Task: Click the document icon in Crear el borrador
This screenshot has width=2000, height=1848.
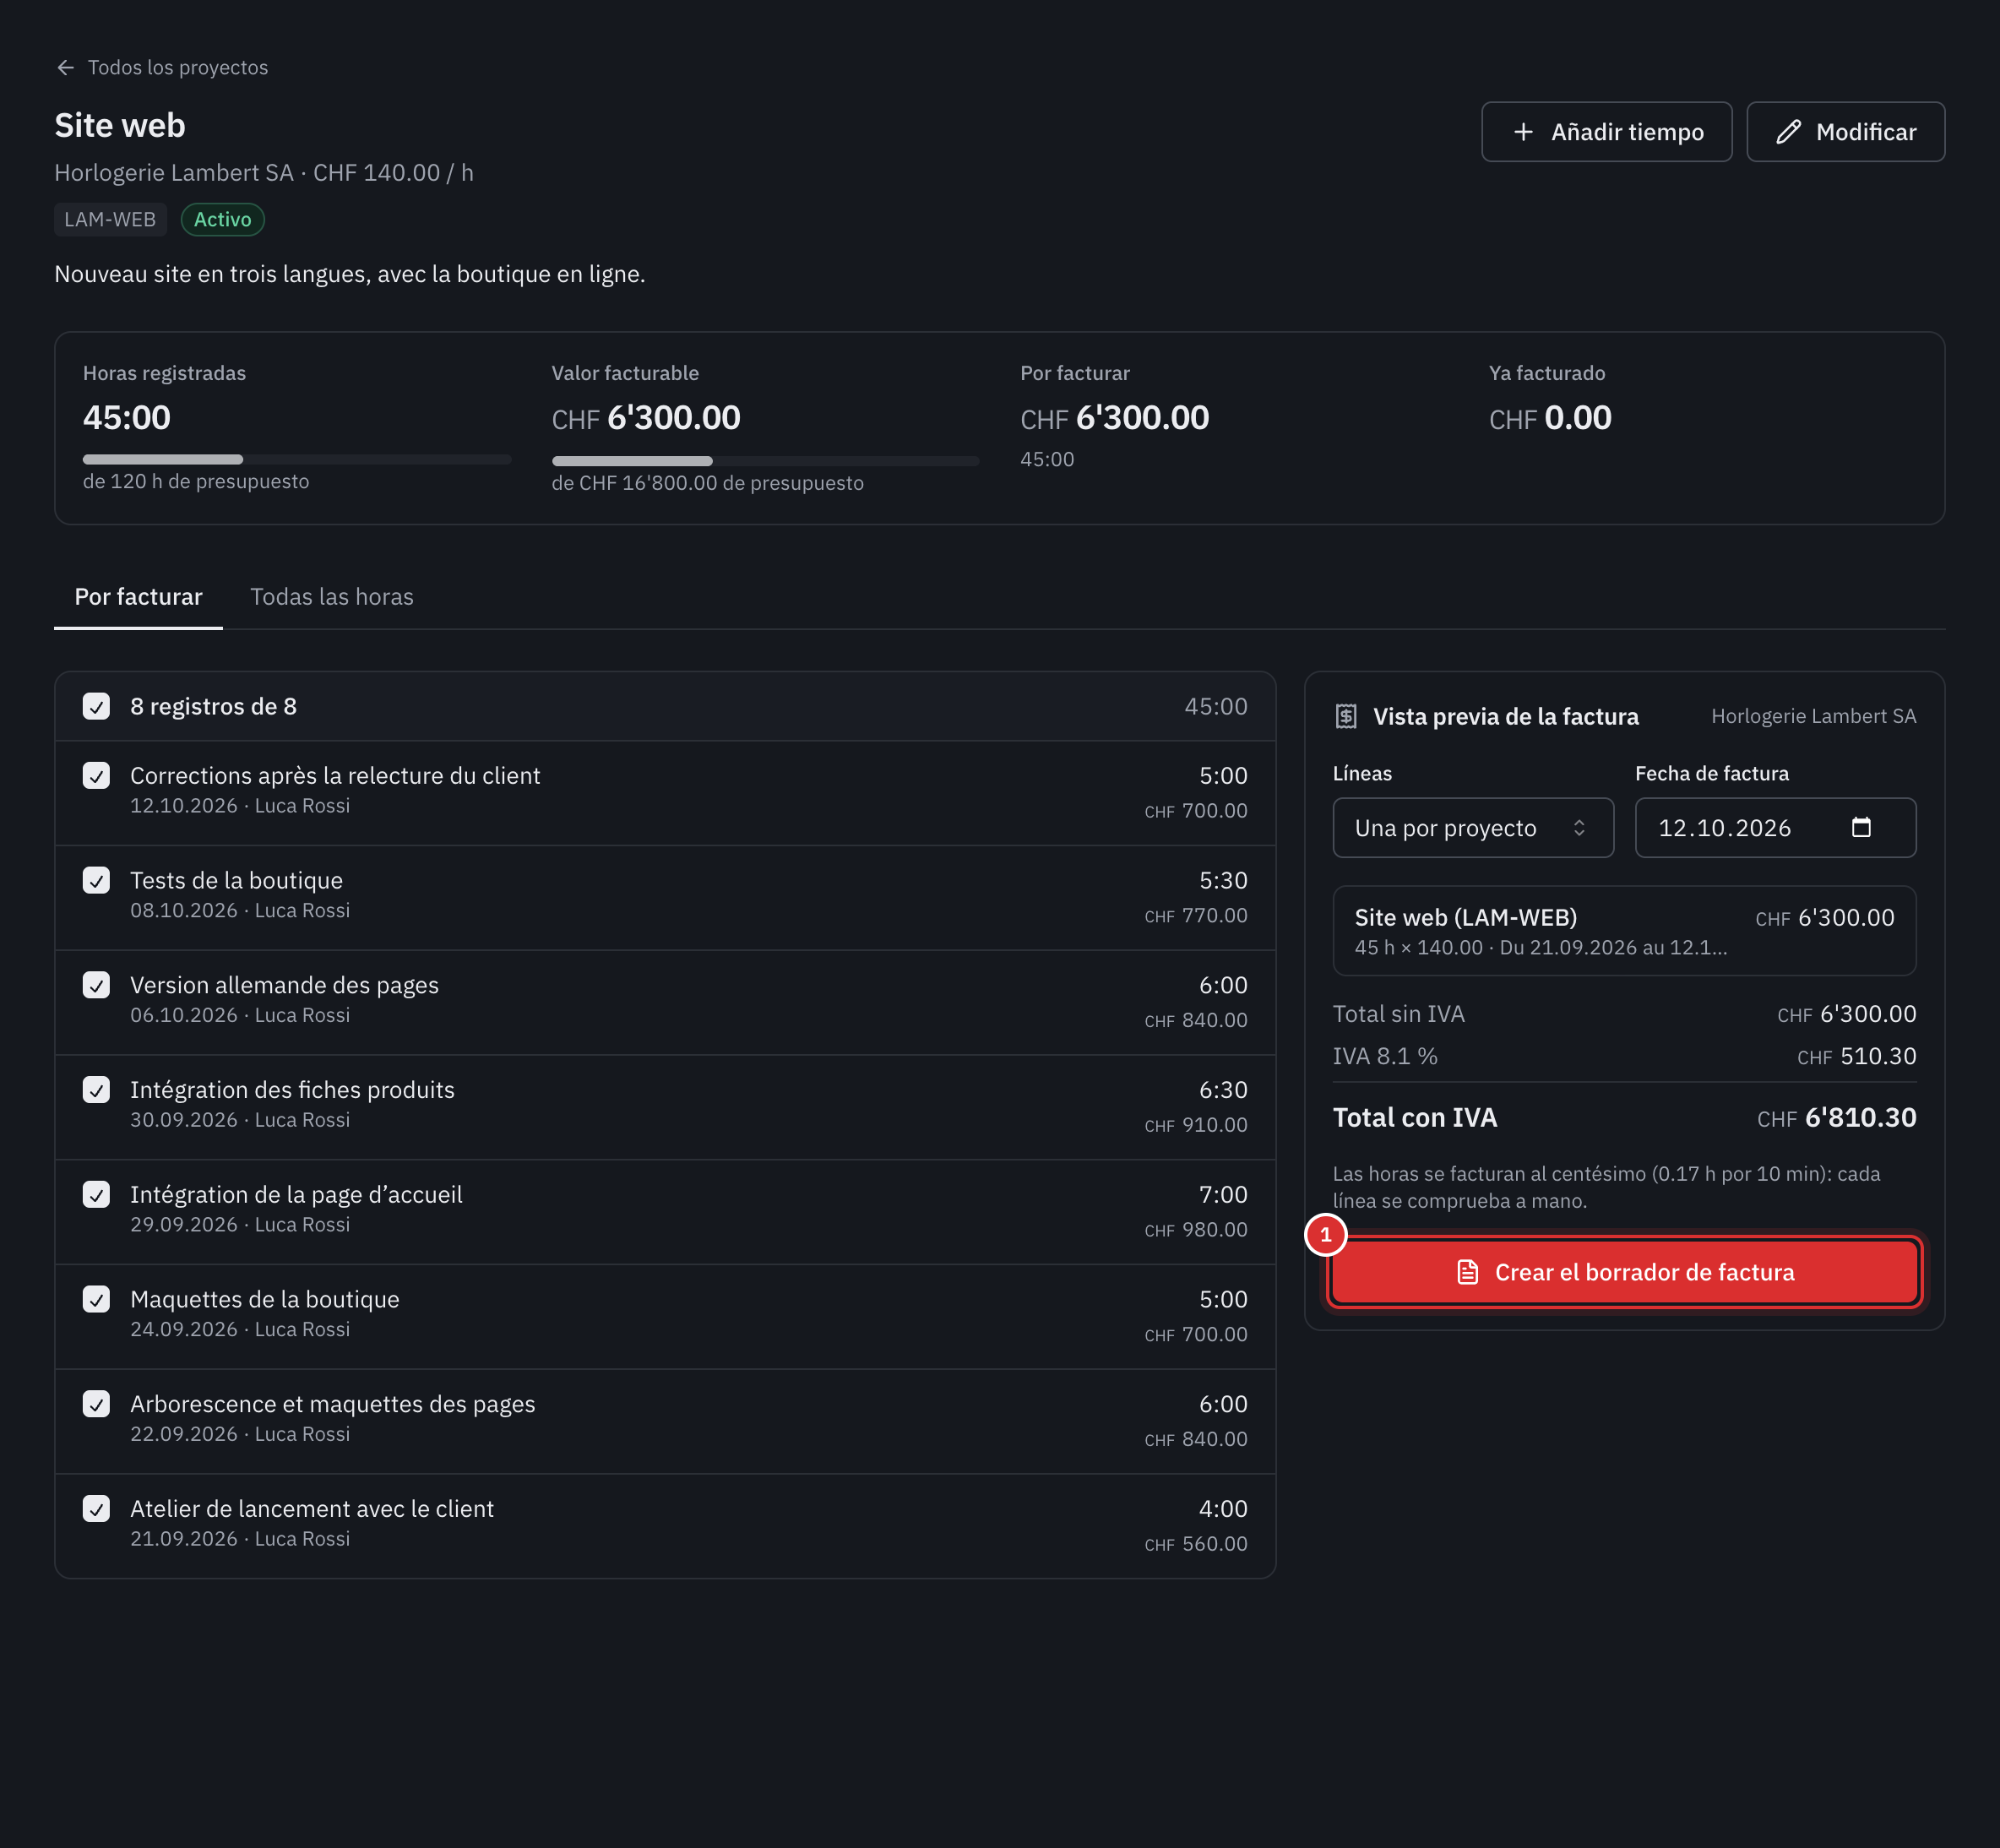Action: point(1467,1272)
